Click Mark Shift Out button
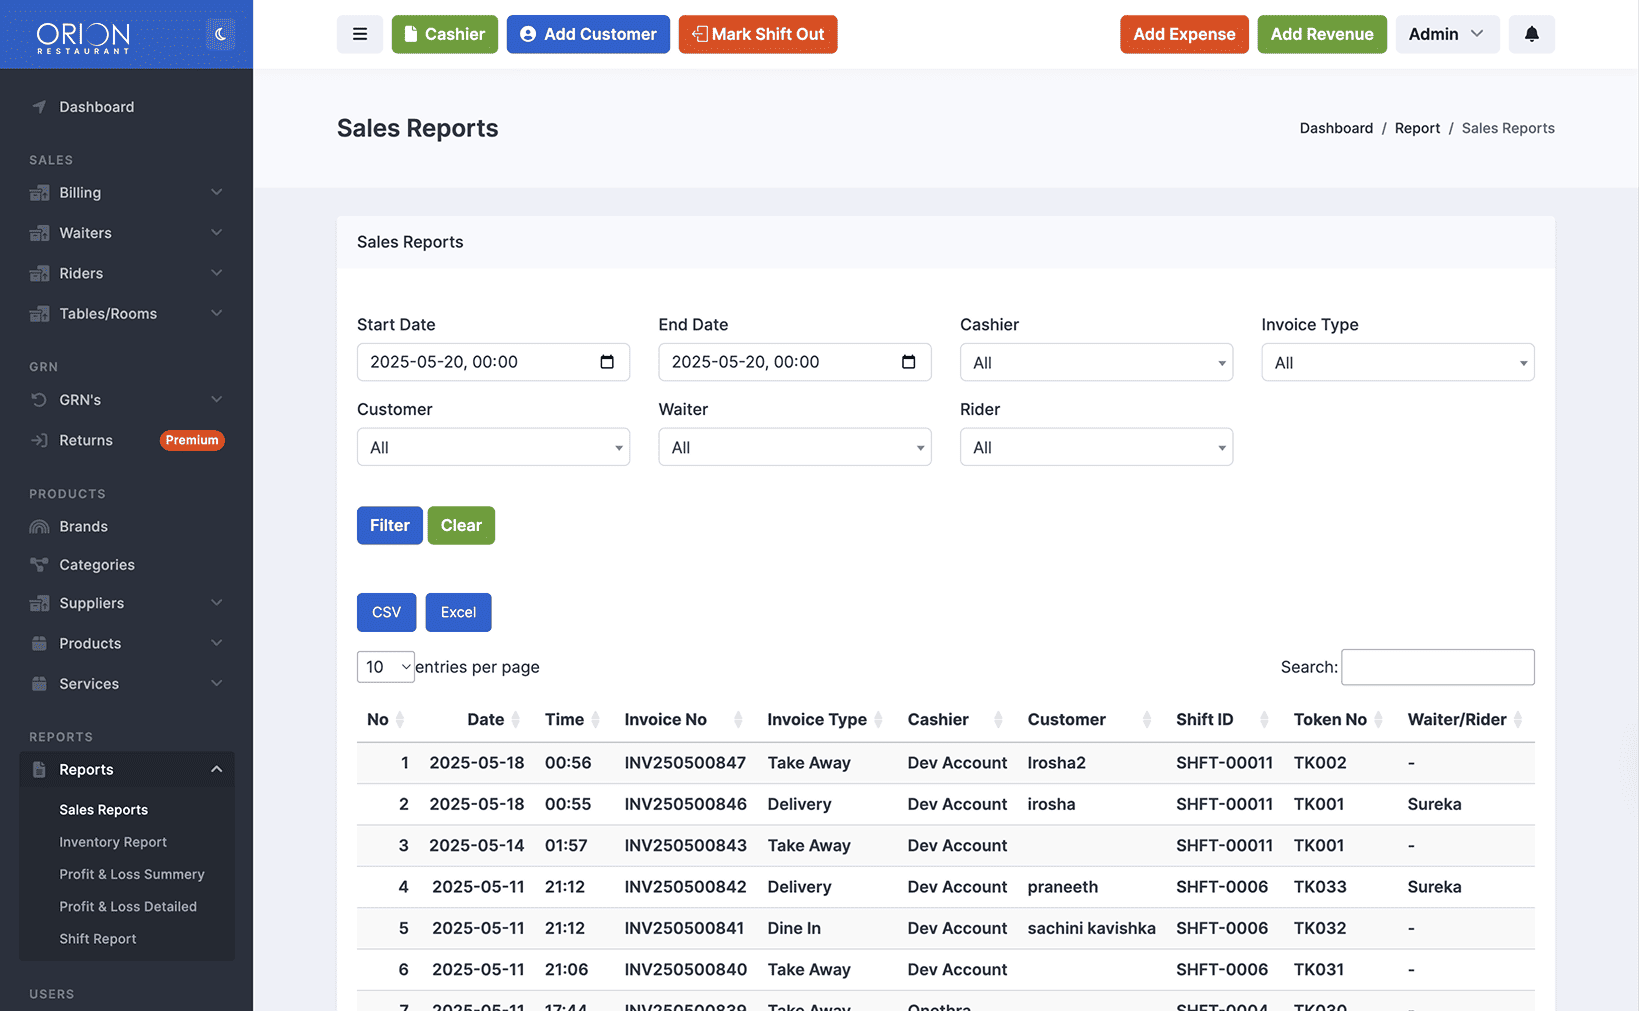 (758, 34)
